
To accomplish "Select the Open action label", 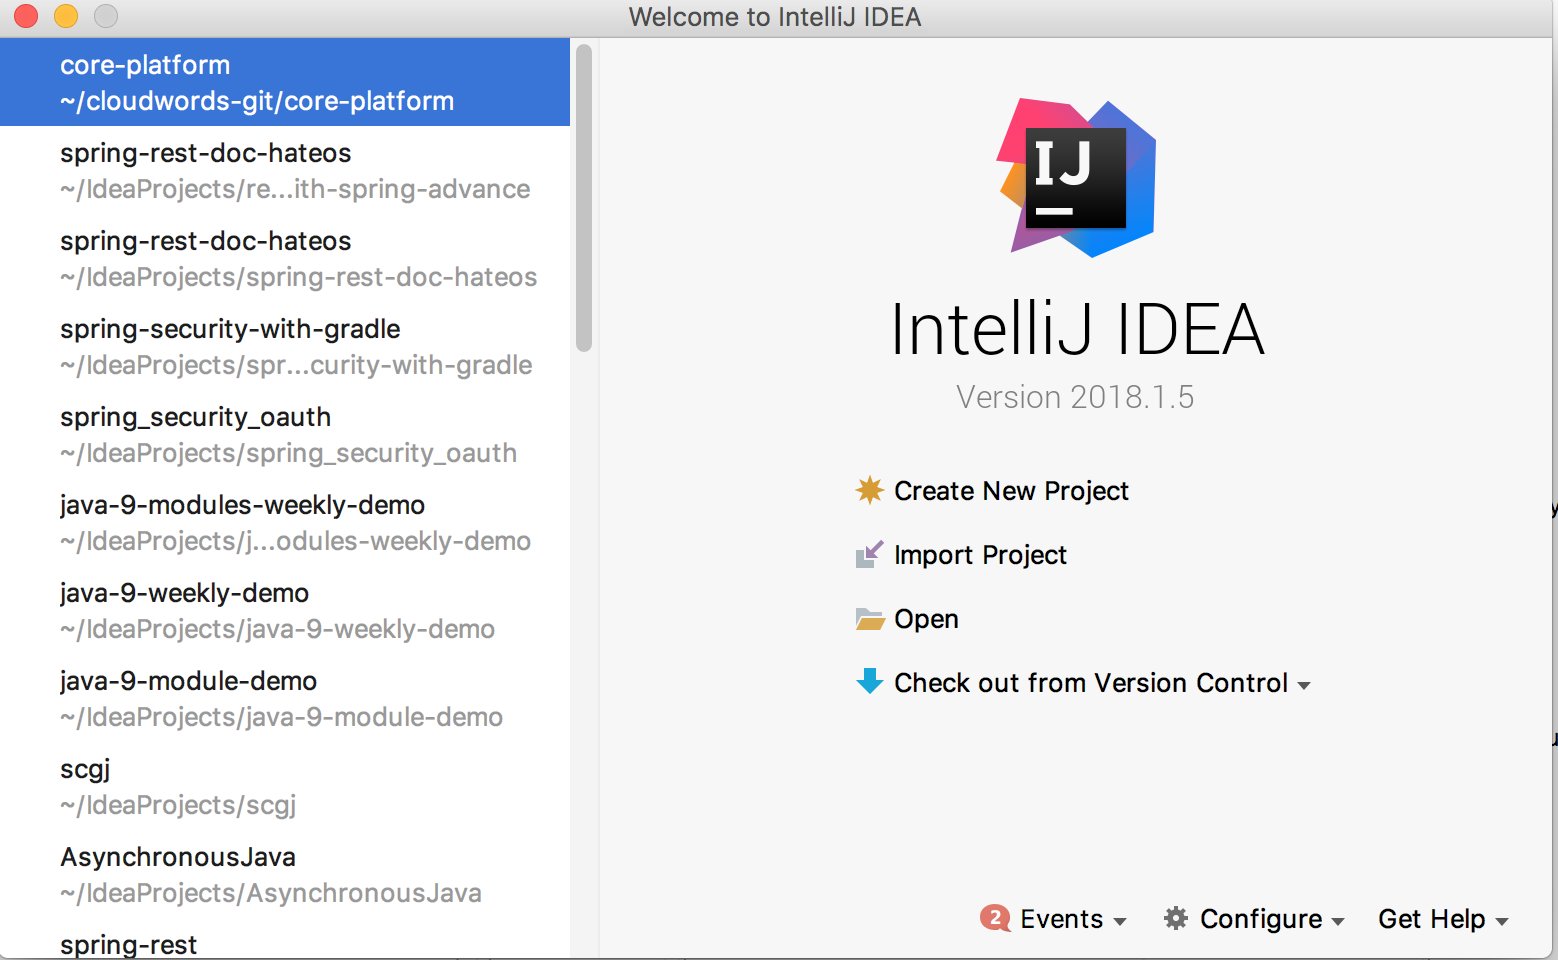I will tap(926, 619).
